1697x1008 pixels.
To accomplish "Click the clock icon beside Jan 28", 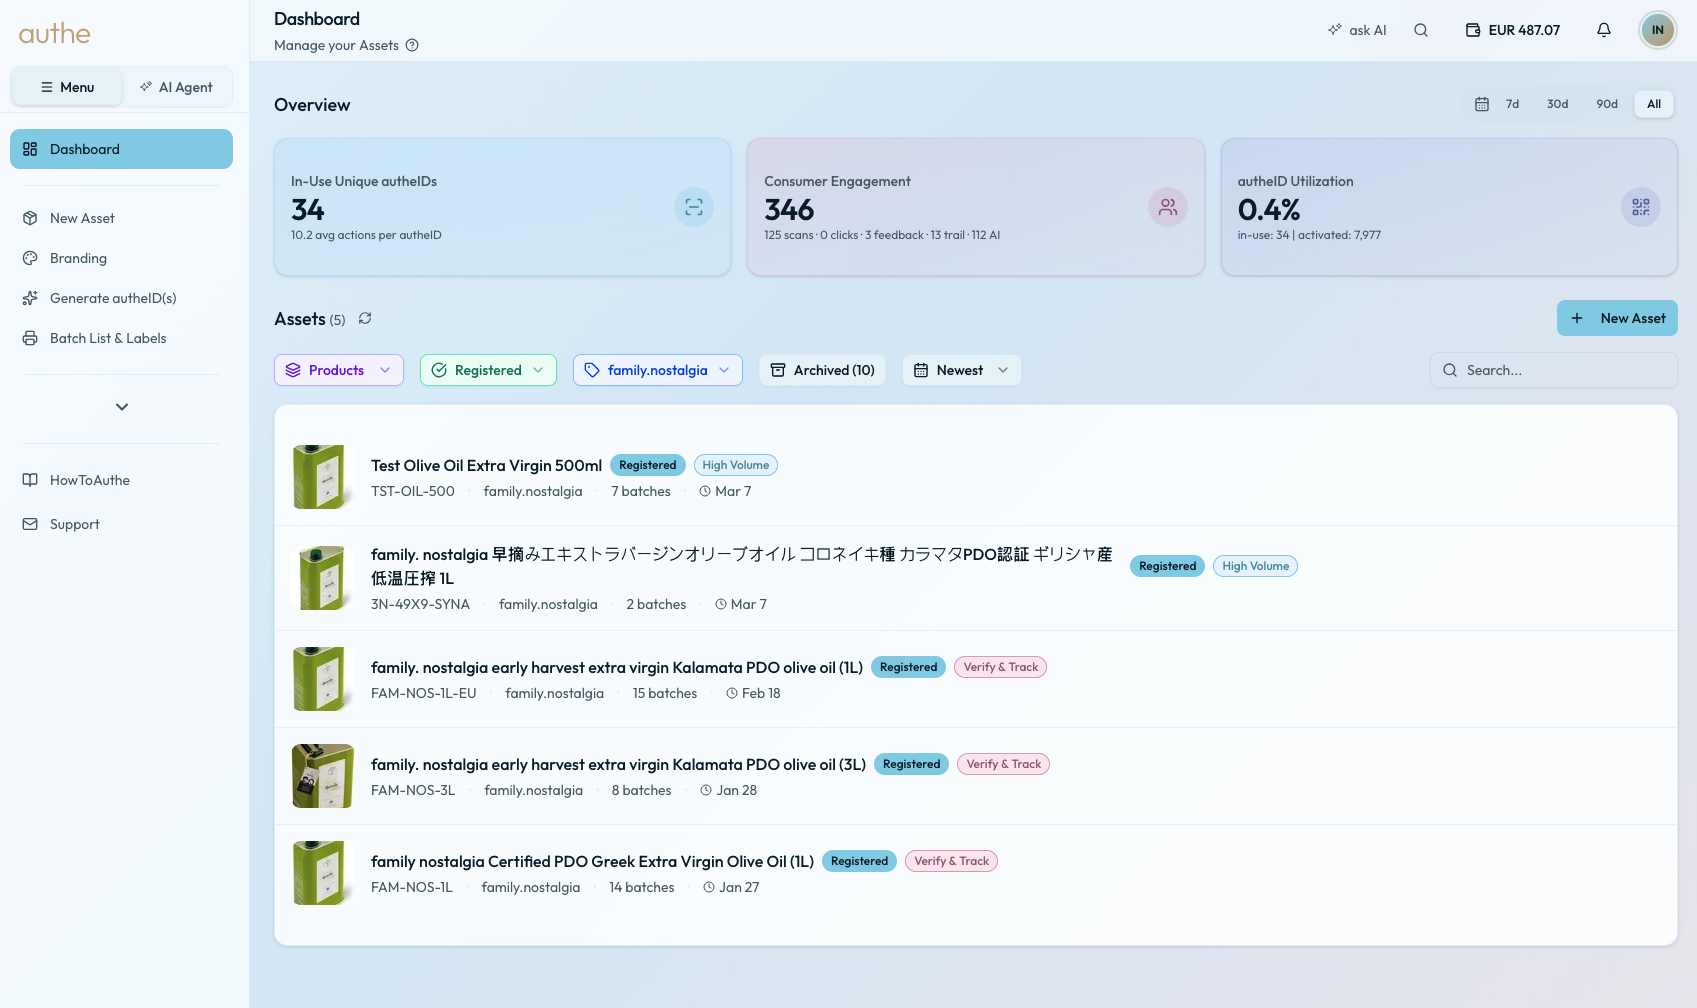I will point(706,790).
